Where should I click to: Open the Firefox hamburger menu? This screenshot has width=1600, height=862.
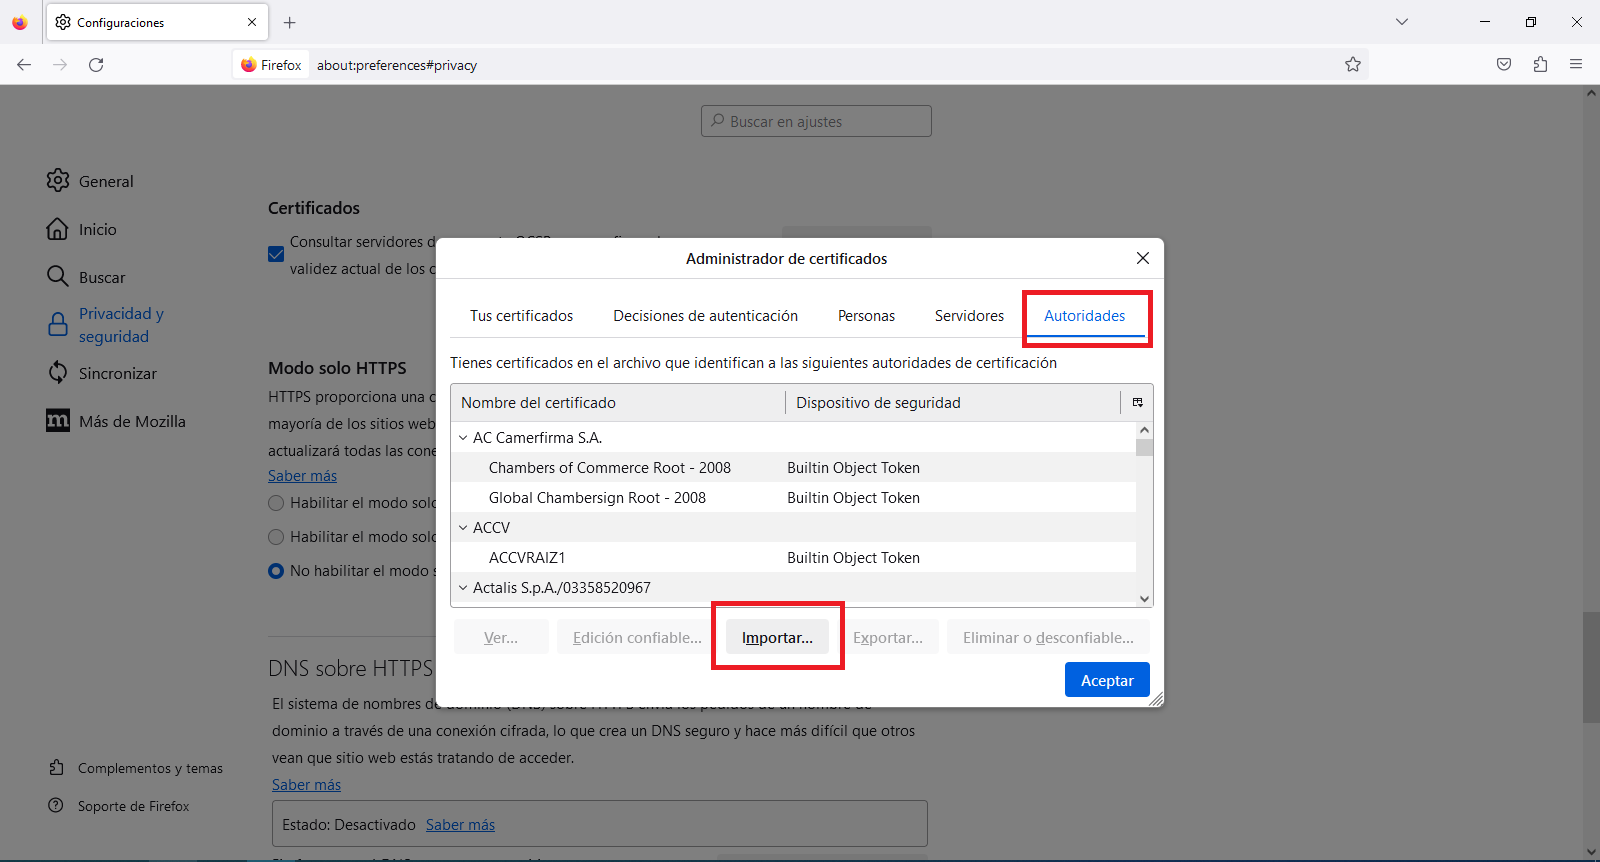(1576, 64)
